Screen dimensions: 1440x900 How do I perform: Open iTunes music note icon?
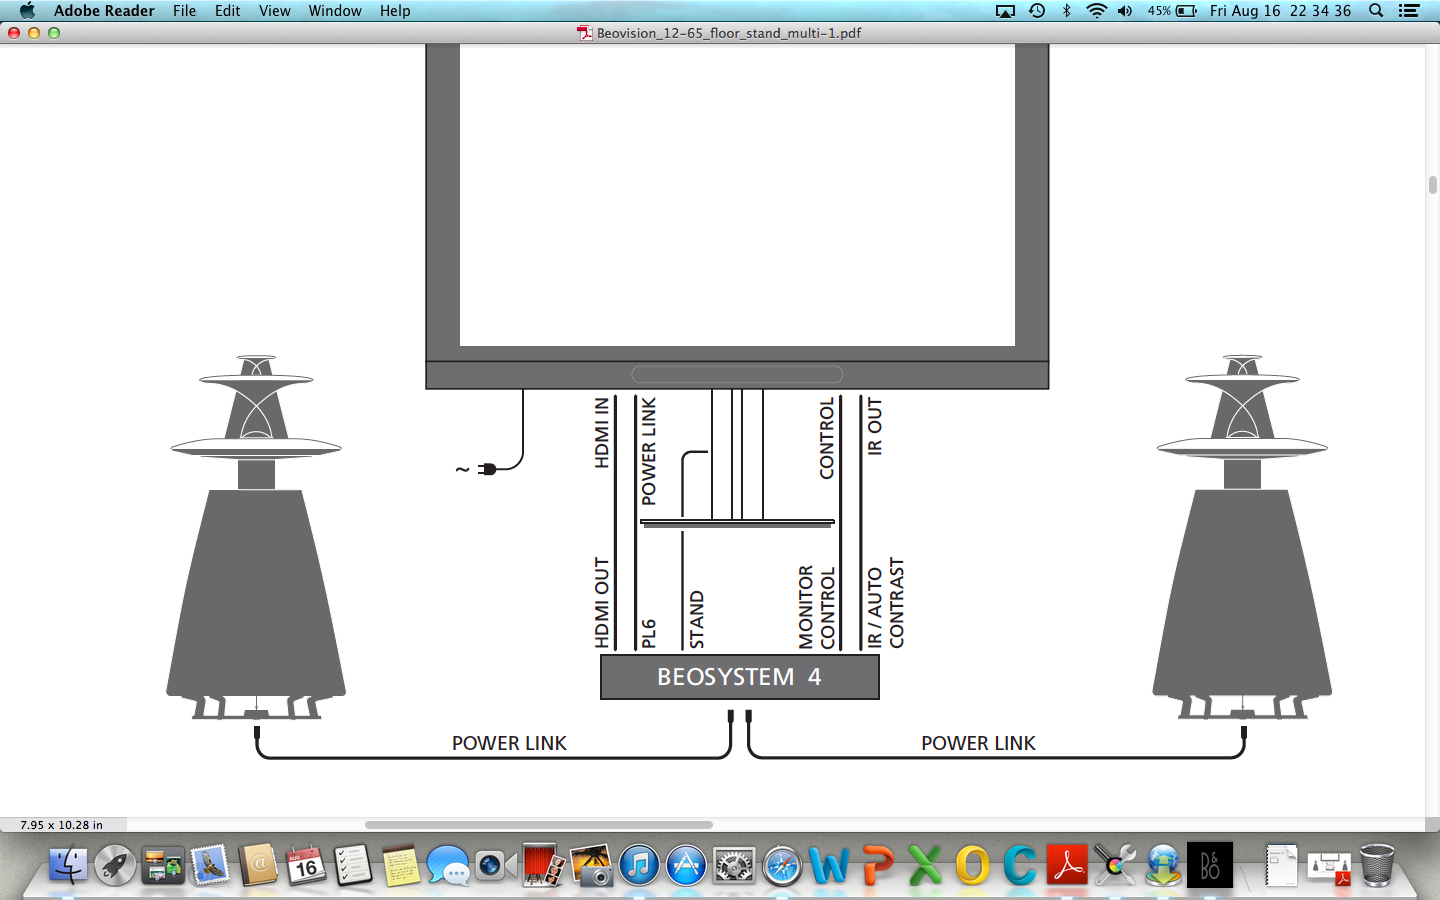pos(639,865)
